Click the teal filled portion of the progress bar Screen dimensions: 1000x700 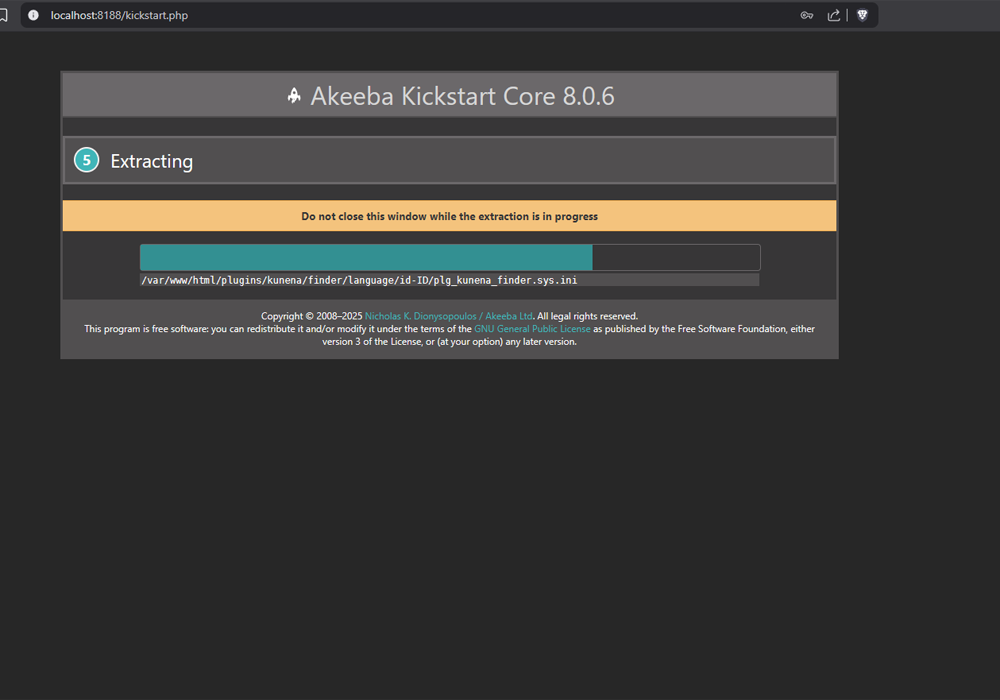point(365,257)
